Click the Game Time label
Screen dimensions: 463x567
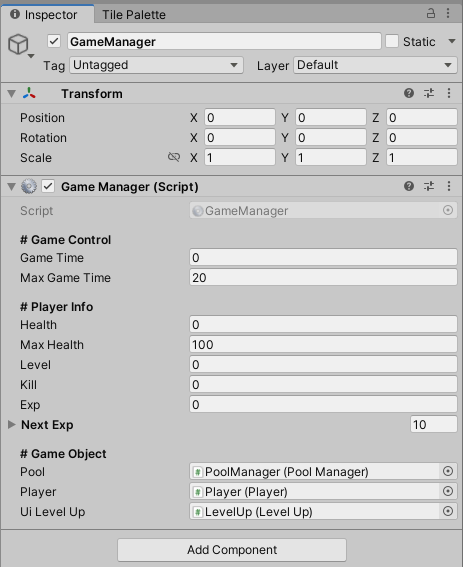pyautogui.click(x=52, y=258)
